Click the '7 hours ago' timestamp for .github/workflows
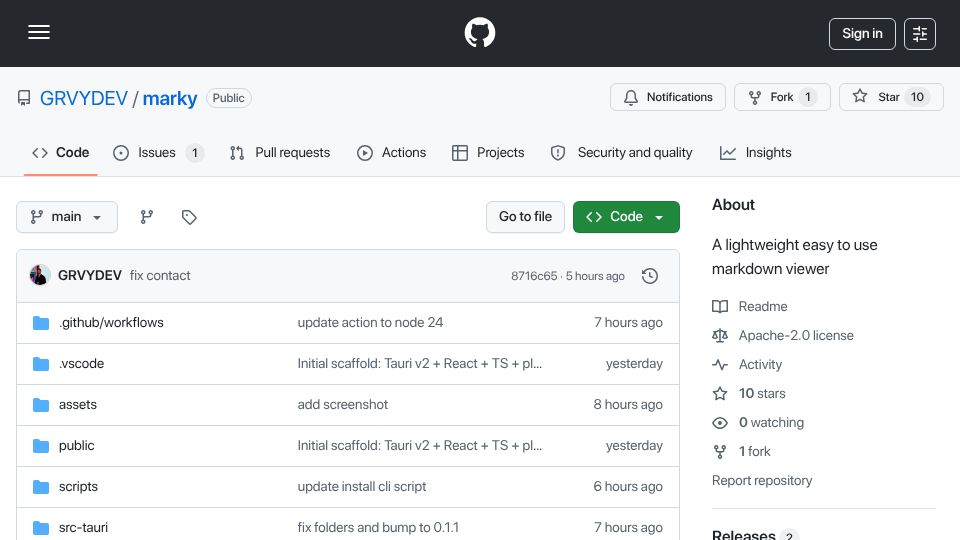This screenshot has width=960, height=540. pos(628,323)
